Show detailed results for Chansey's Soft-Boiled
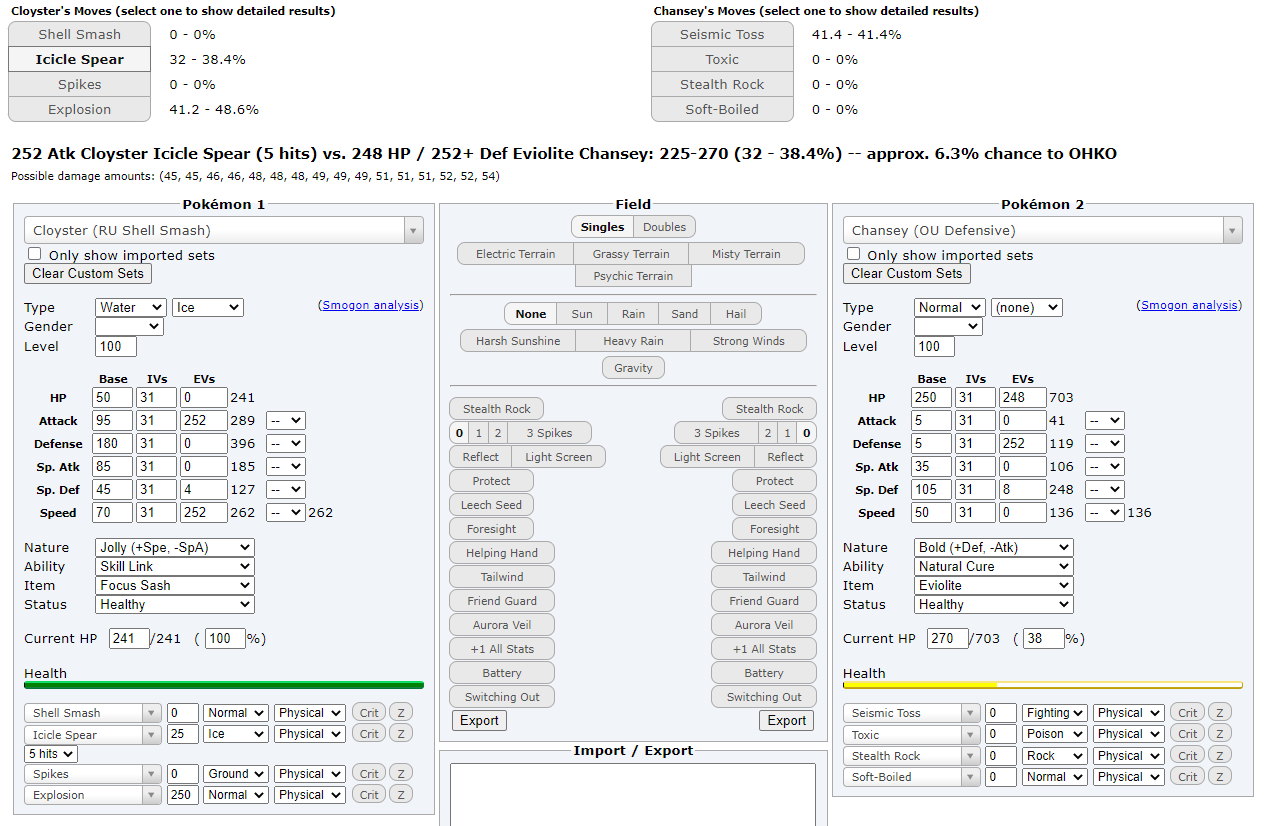This screenshot has height=826, width=1264. coord(722,109)
